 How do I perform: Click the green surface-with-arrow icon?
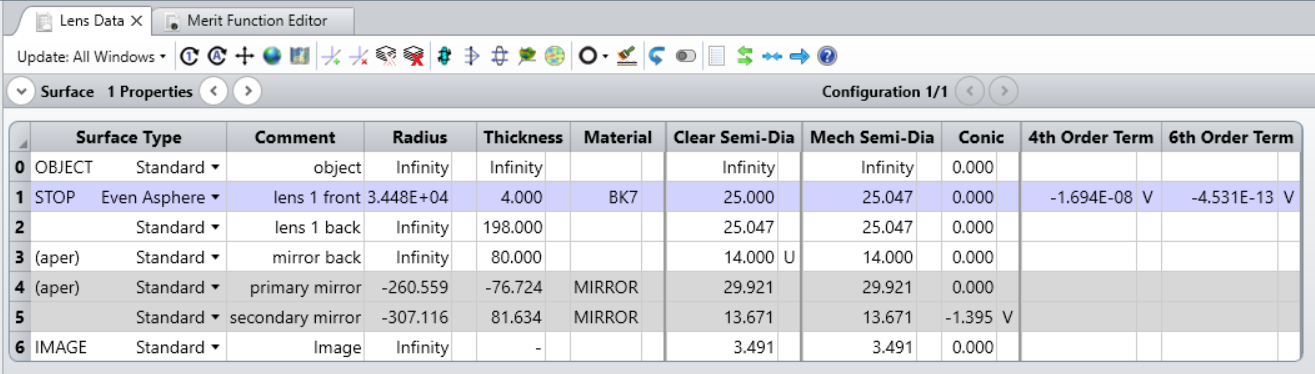(x=527, y=57)
